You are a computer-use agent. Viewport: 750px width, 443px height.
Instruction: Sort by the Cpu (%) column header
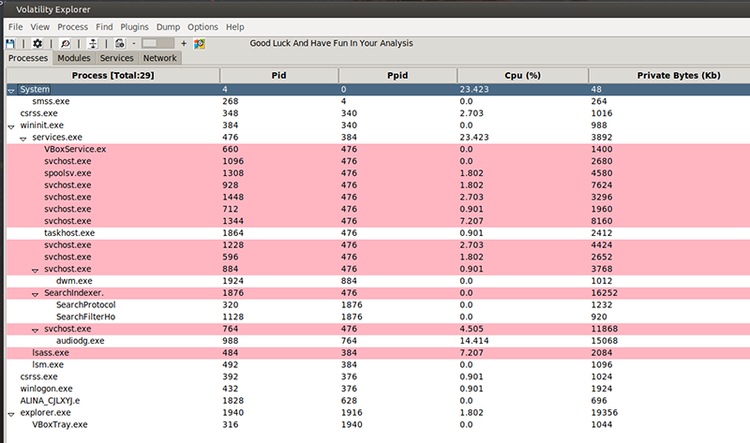pyautogui.click(x=522, y=75)
